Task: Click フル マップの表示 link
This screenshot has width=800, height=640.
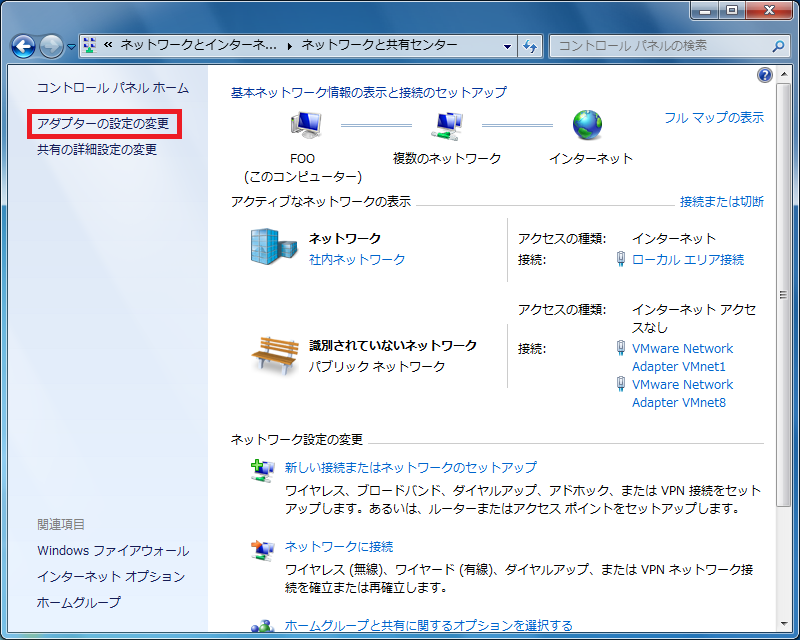Action: [x=713, y=117]
